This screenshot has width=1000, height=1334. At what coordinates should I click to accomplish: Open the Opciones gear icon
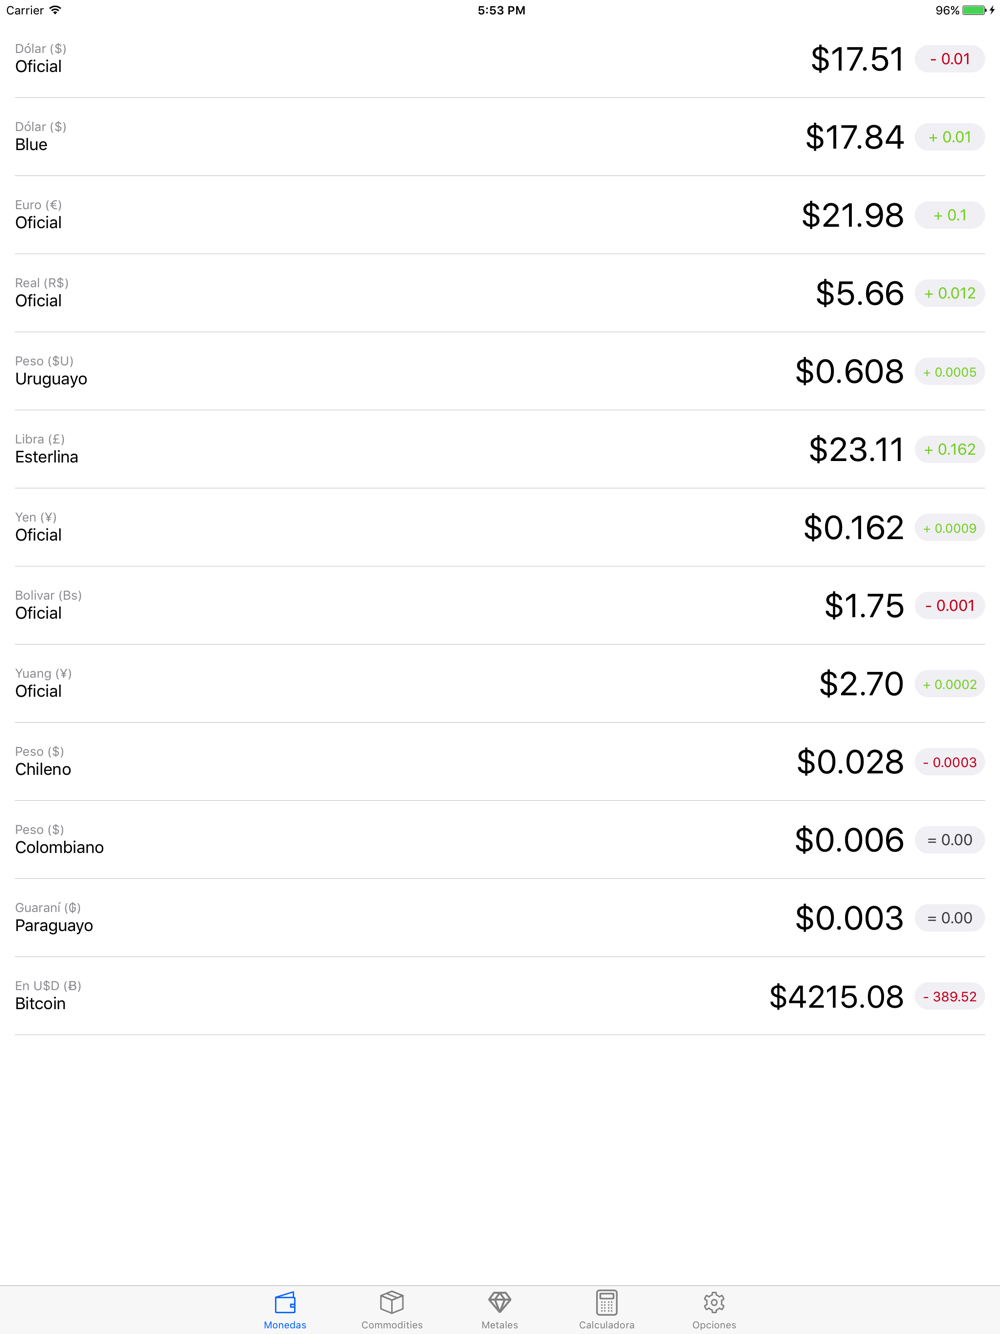[714, 1302]
